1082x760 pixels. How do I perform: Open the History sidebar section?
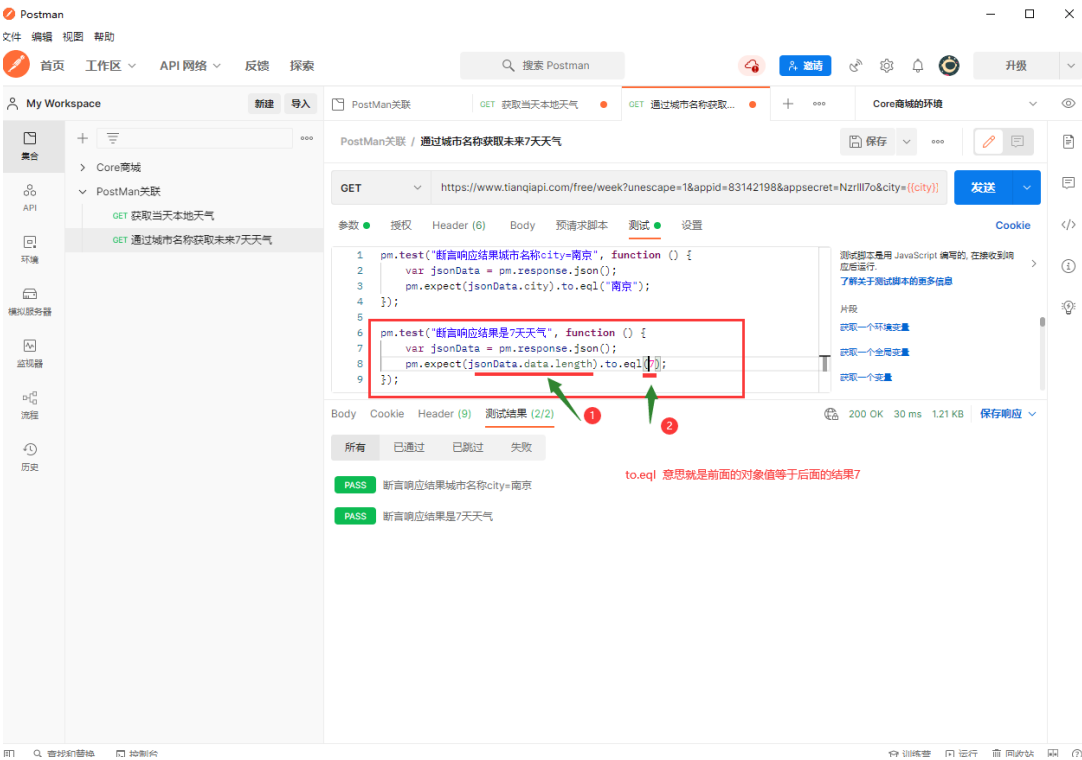pyautogui.click(x=30, y=456)
